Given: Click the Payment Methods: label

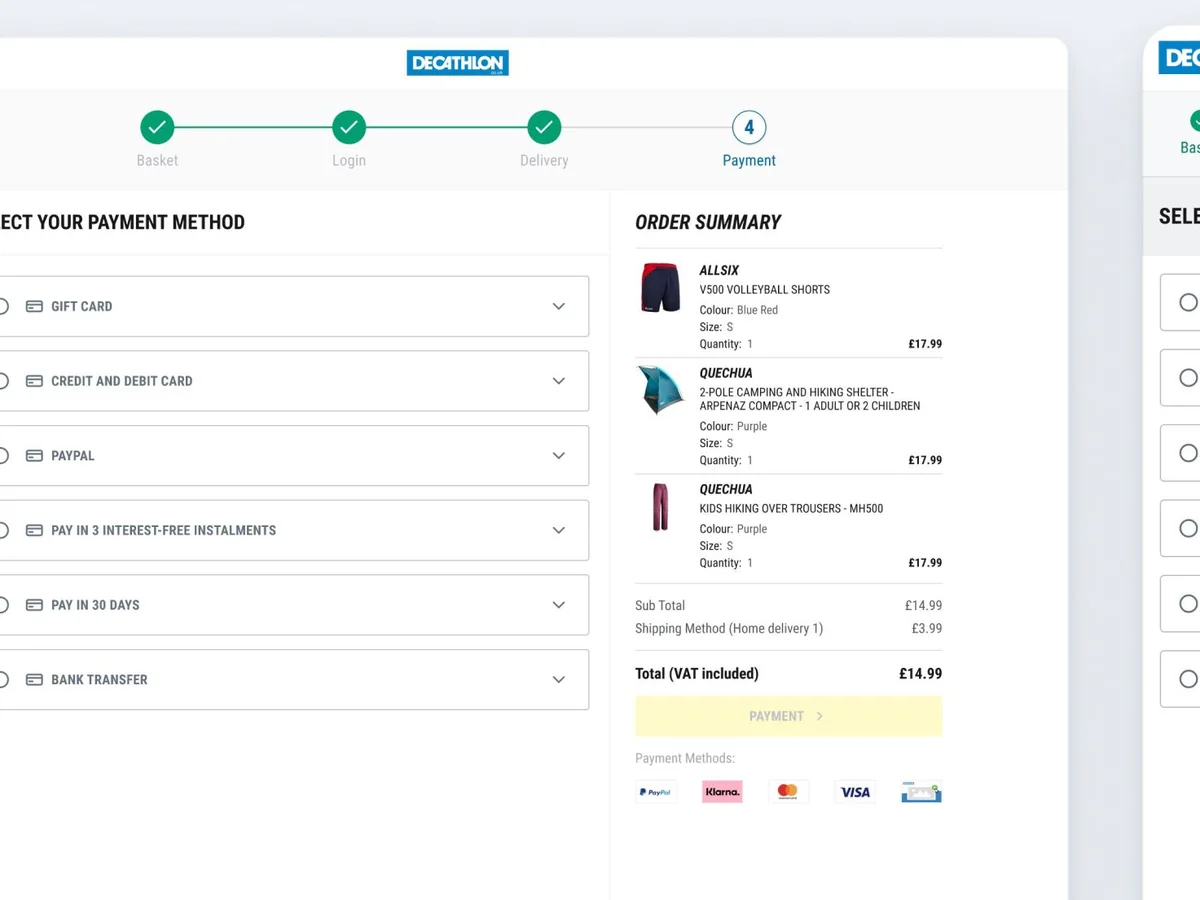Looking at the screenshot, I should pyautogui.click(x=685, y=758).
